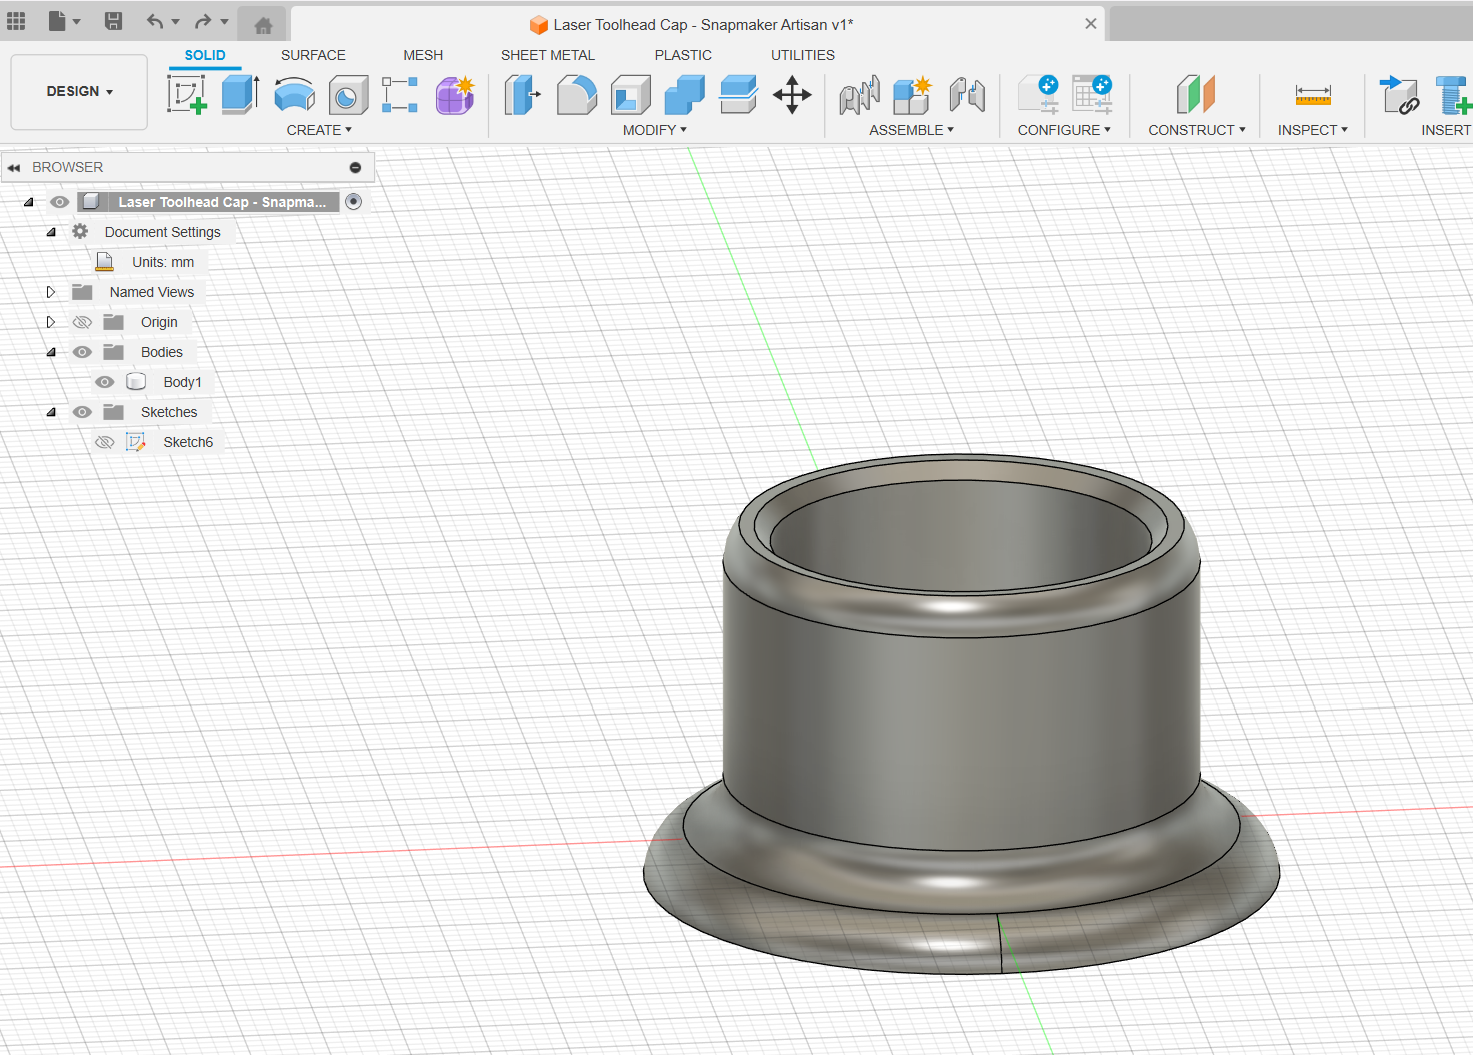The image size is (1473, 1055).
Task: Open the CREATE dropdown menu
Action: click(x=319, y=130)
